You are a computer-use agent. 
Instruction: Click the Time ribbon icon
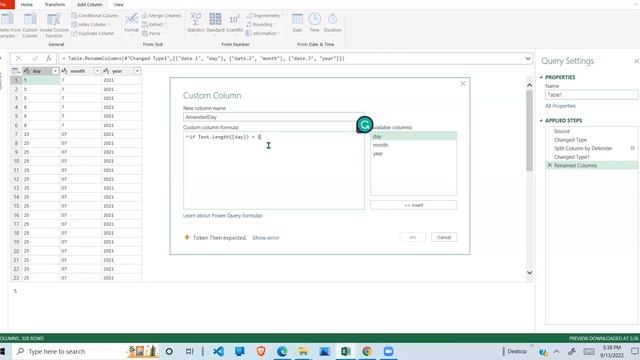tap(314, 23)
